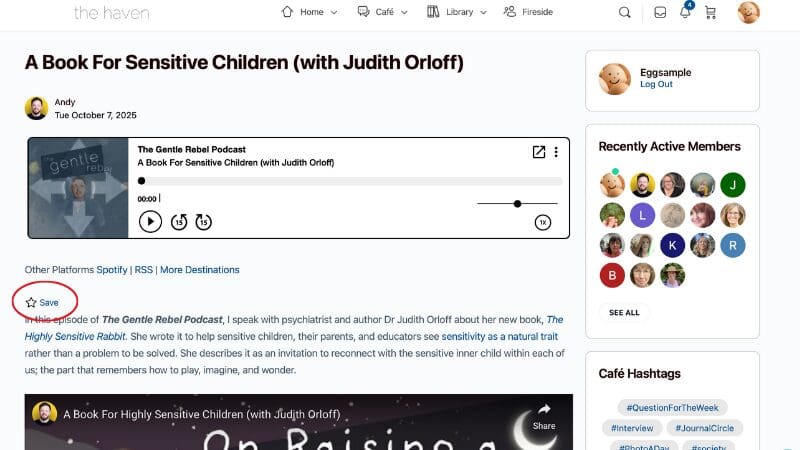Open podcast player in new window
This screenshot has height=450, width=800.
(539, 152)
